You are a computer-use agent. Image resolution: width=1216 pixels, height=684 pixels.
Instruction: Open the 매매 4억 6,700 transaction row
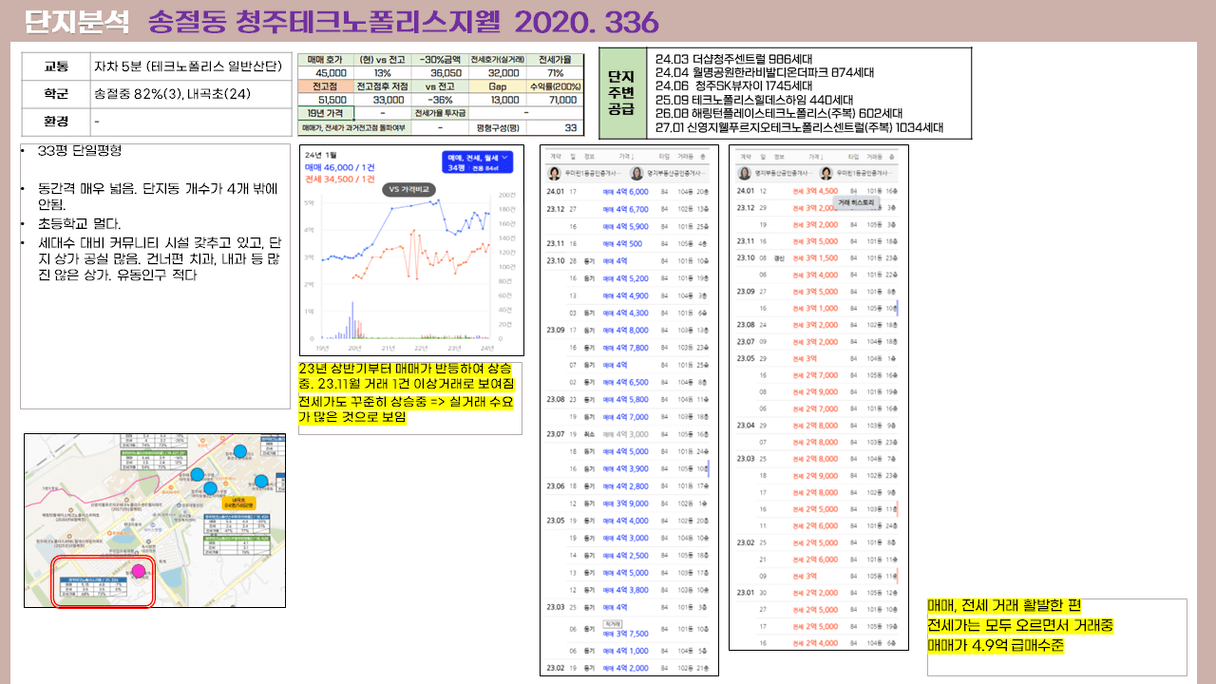pyautogui.click(x=627, y=209)
